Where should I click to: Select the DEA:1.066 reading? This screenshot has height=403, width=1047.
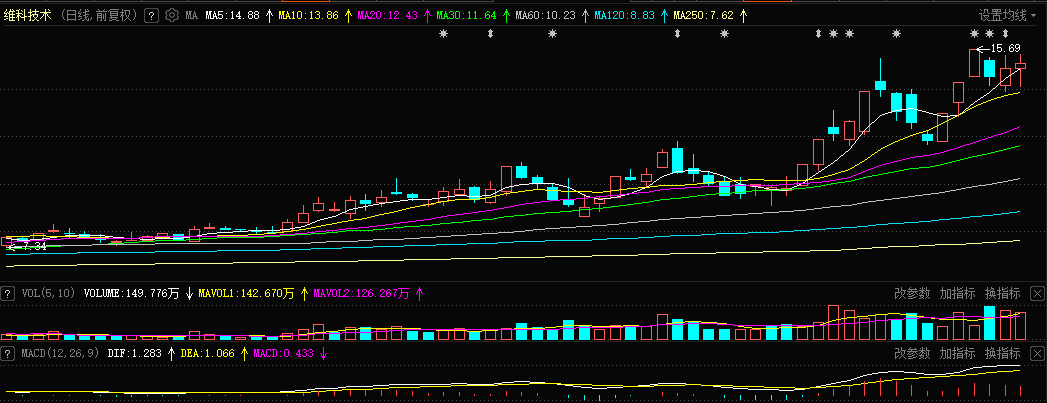[x=207, y=354]
